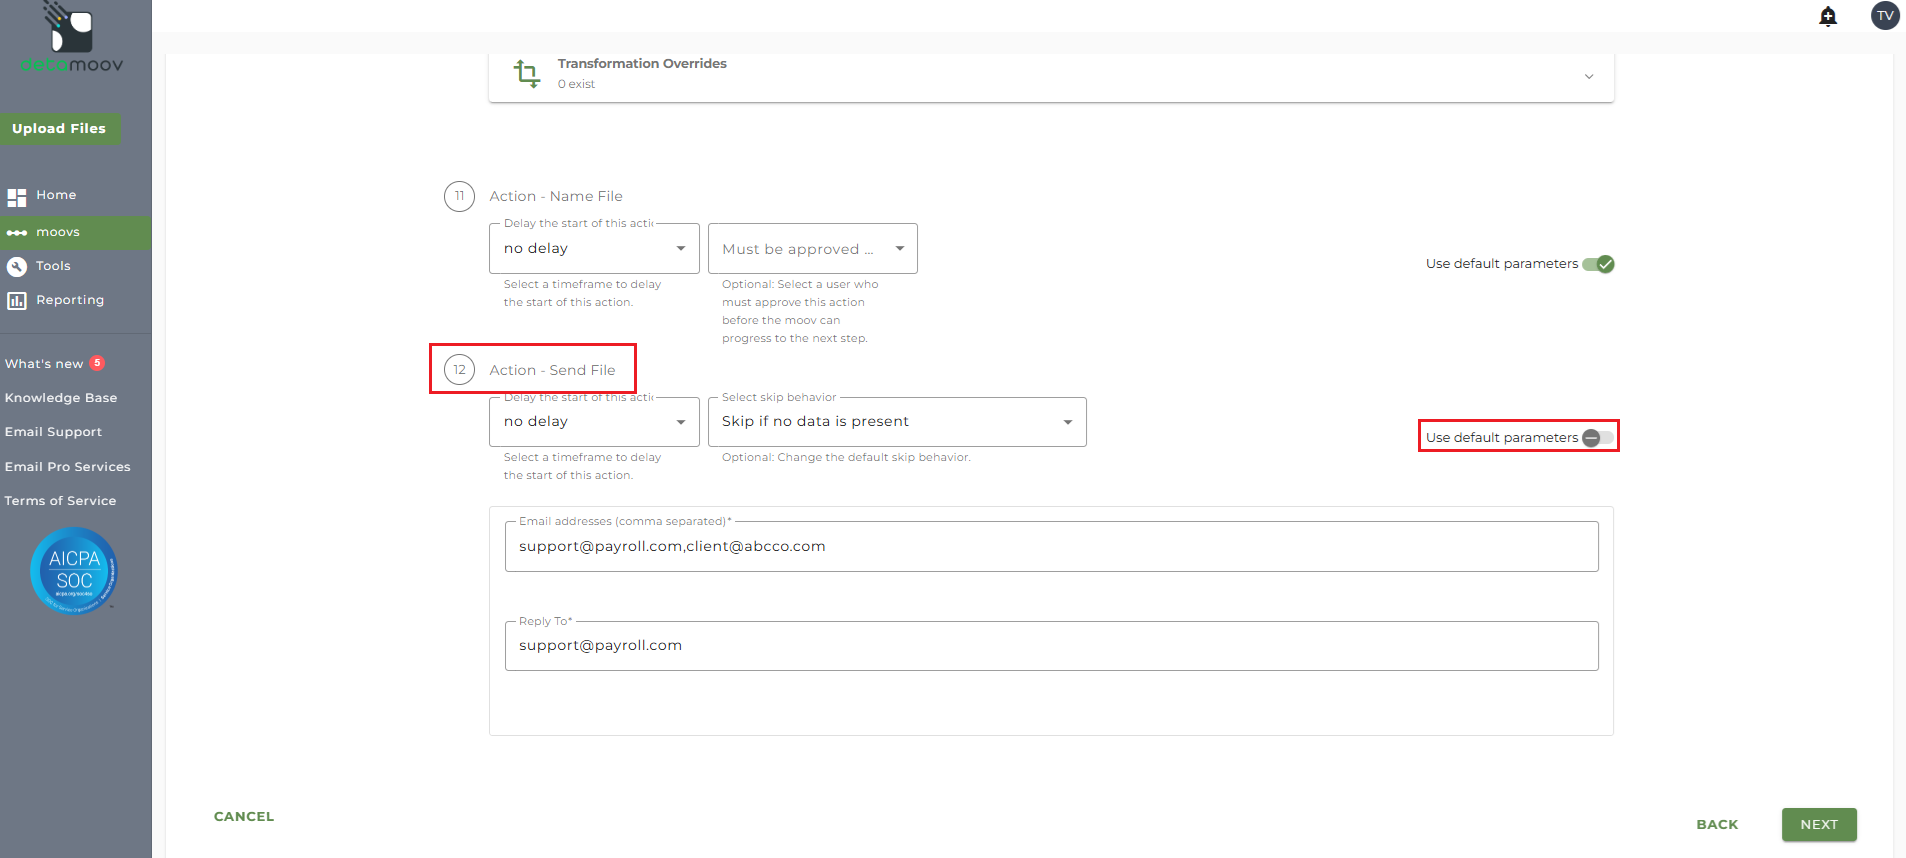
Task: Disable default parameters for Name File action
Action: [x=1598, y=264]
